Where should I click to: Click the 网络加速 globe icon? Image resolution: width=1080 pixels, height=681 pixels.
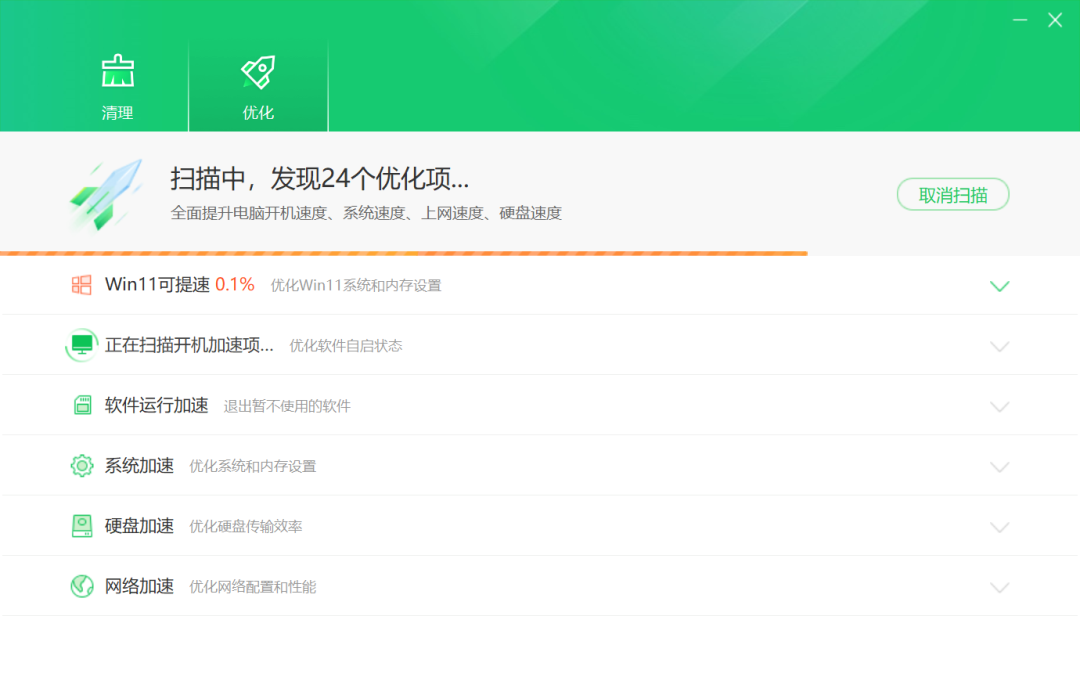pyautogui.click(x=80, y=586)
